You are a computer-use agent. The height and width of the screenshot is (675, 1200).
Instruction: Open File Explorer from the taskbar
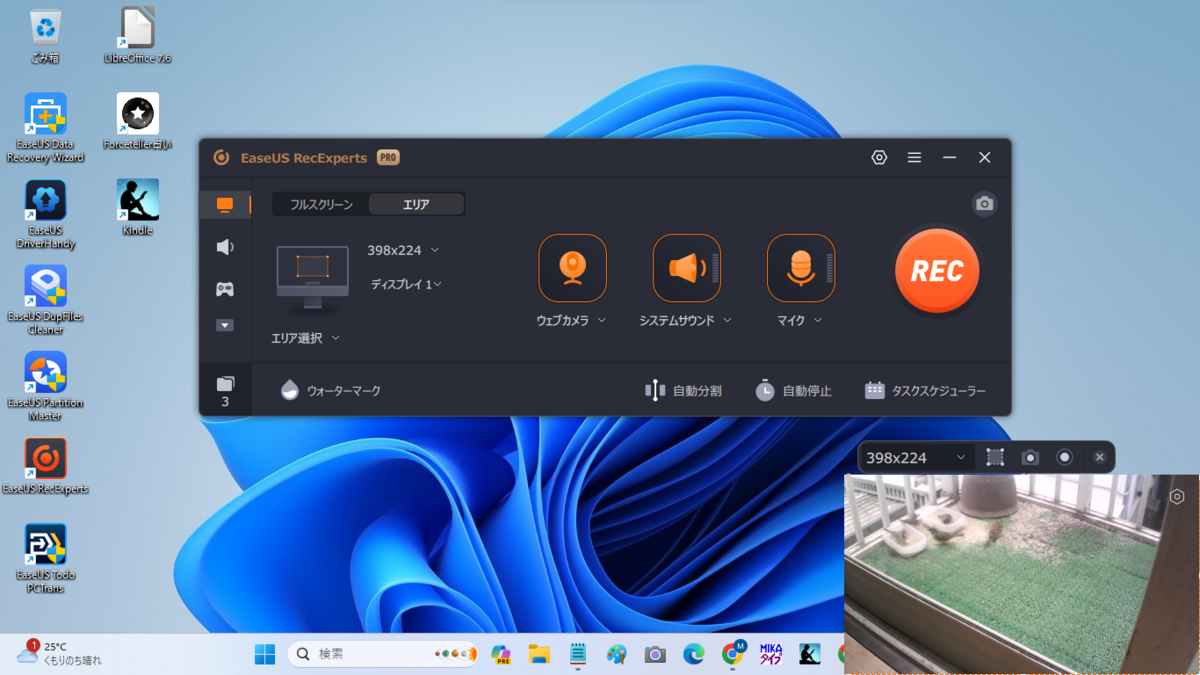(539, 654)
